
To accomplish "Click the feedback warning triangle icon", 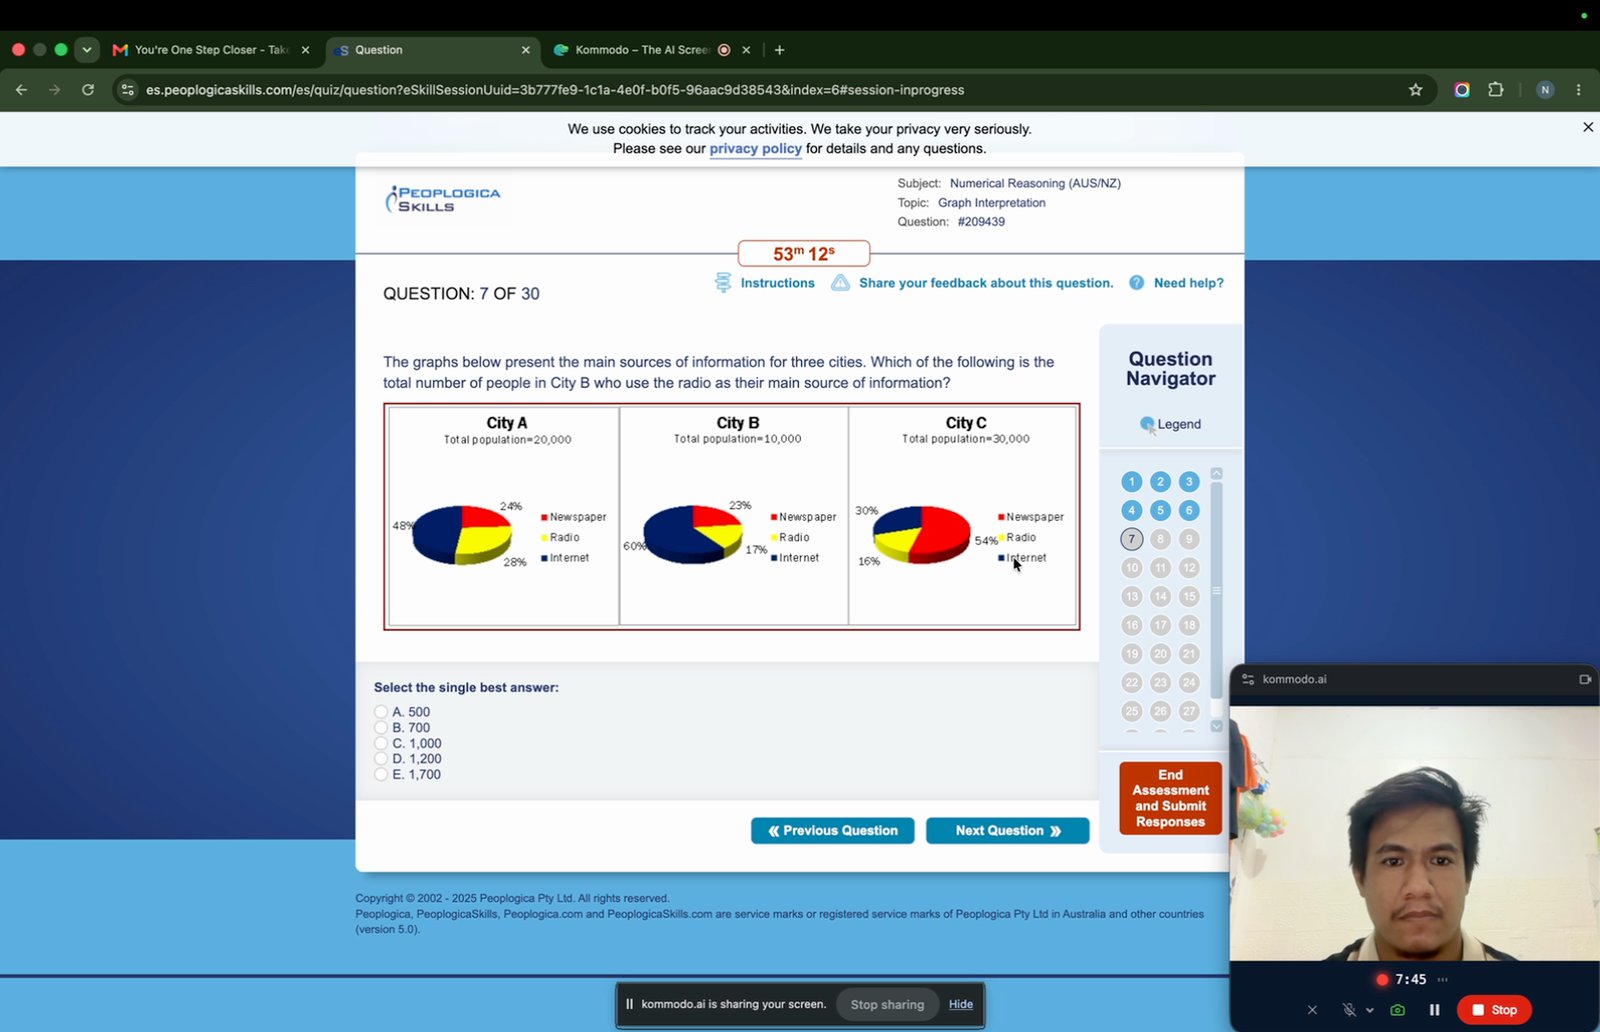I will point(840,283).
